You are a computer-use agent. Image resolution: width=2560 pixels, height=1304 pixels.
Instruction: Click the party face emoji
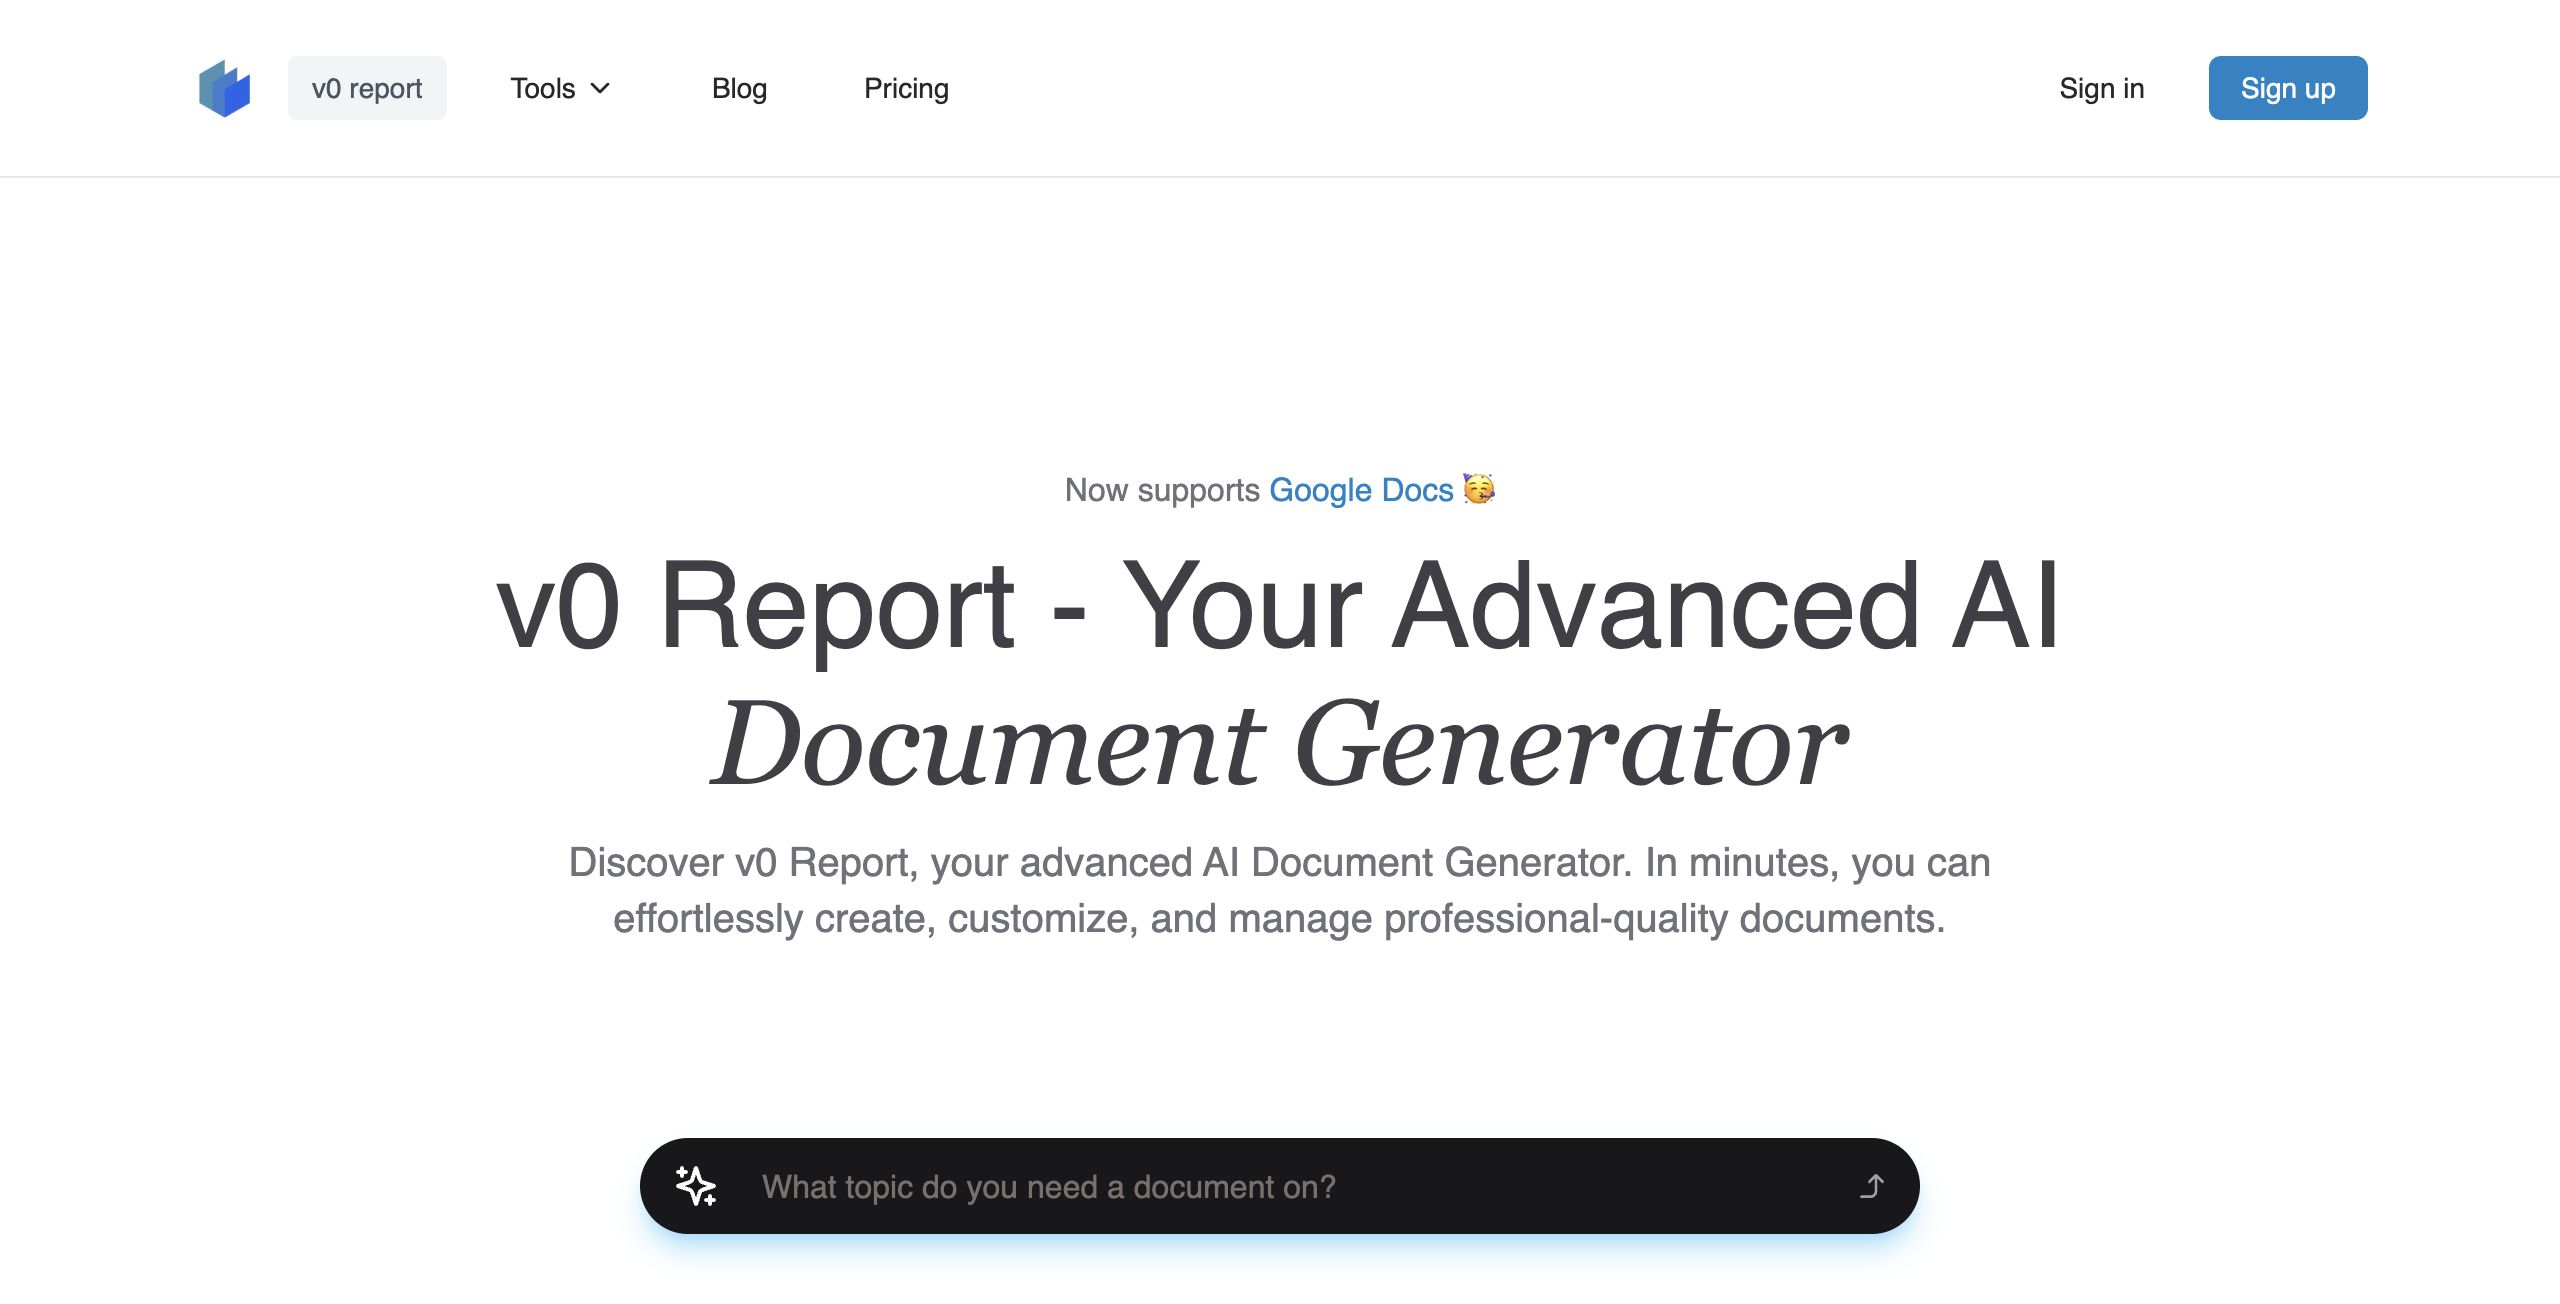[x=1479, y=489]
